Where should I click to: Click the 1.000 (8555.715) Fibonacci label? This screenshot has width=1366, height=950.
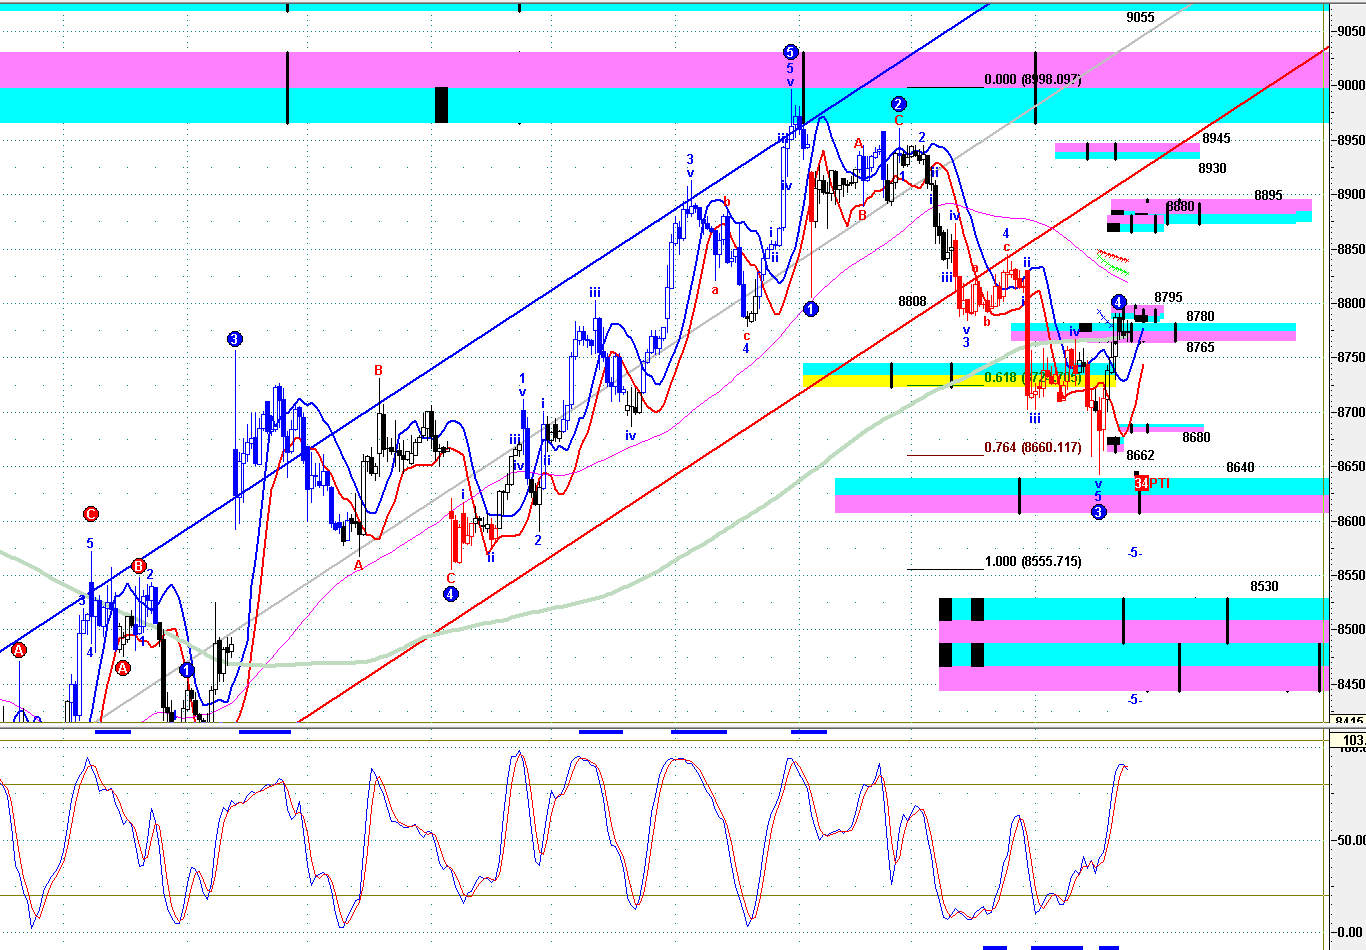(x=1033, y=562)
